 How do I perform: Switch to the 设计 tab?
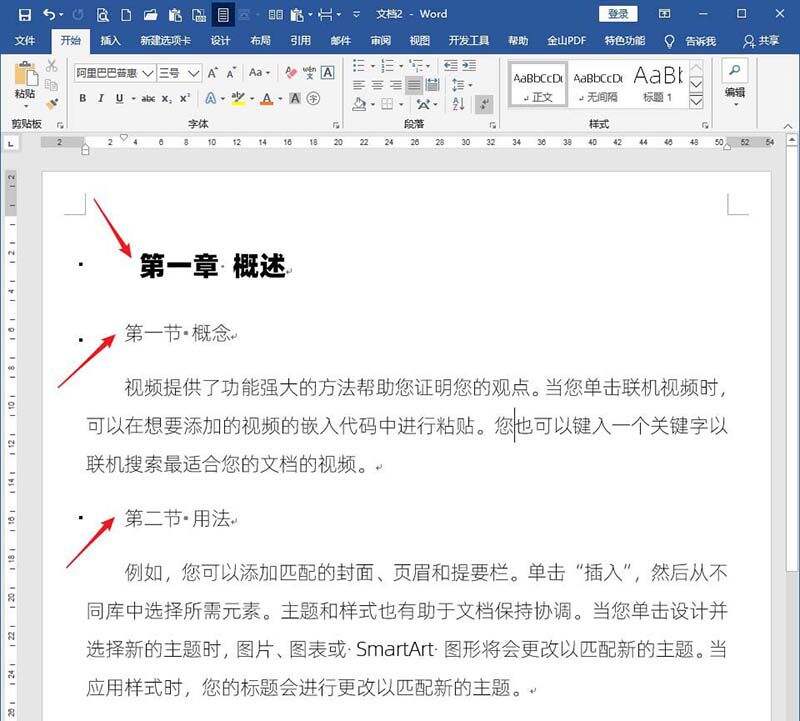pyautogui.click(x=220, y=41)
